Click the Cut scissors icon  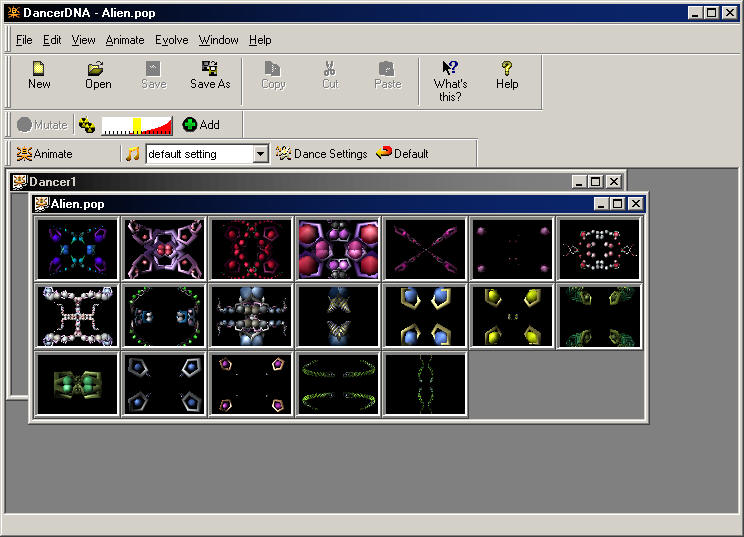(x=329, y=69)
